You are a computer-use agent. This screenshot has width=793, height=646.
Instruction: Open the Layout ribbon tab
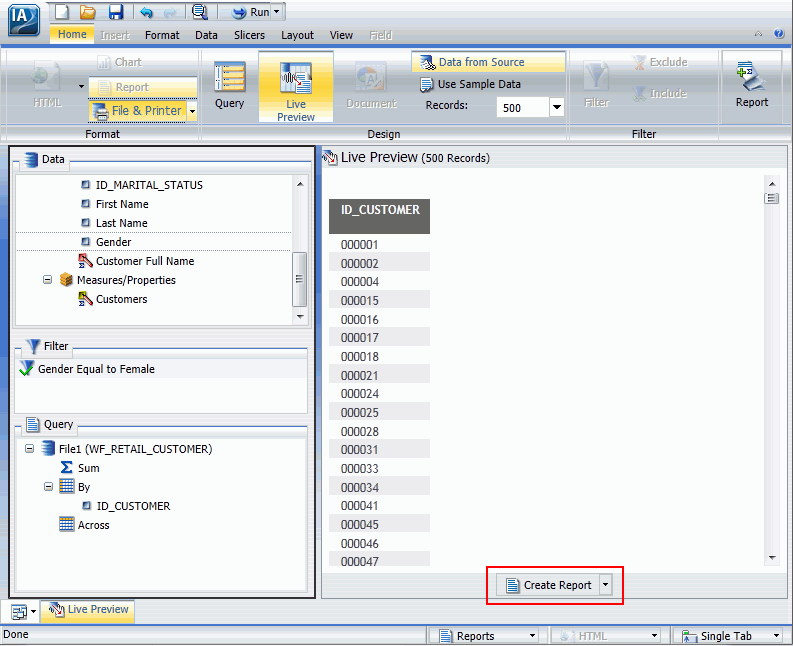click(x=297, y=35)
